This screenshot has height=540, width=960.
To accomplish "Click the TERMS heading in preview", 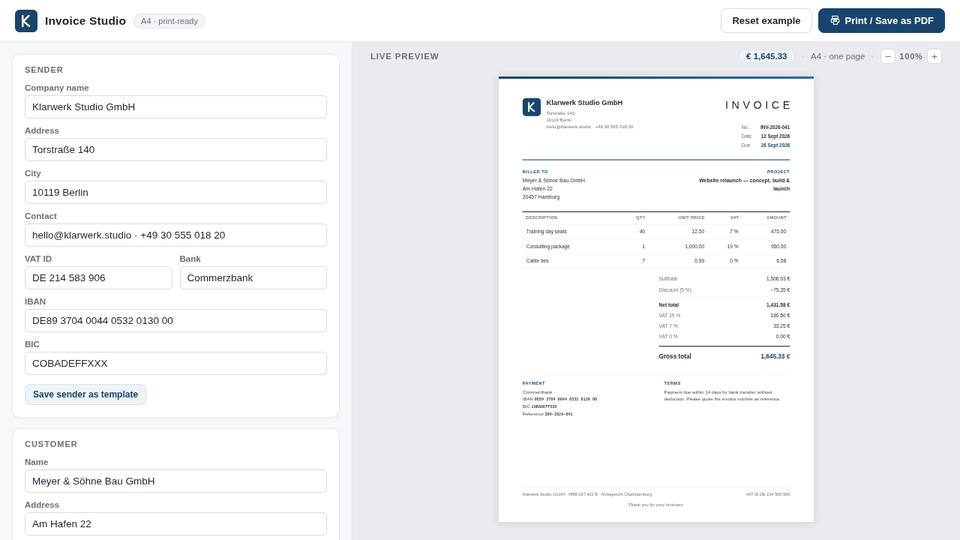I will [x=672, y=383].
